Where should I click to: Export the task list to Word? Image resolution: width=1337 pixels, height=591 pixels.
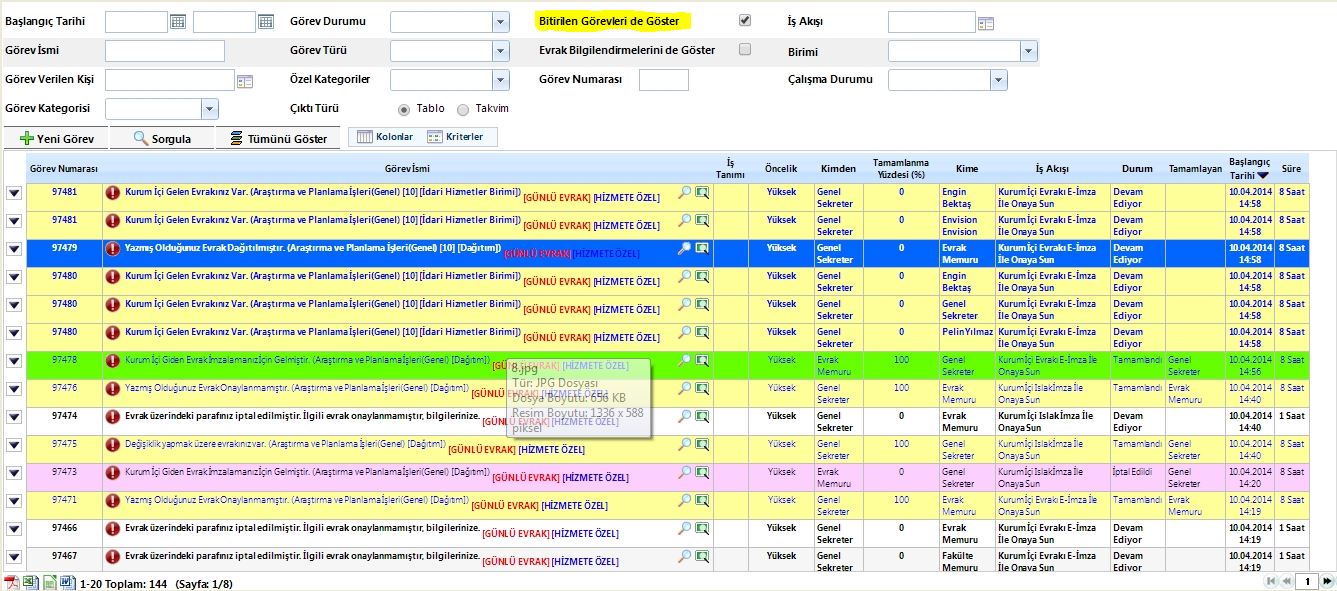[x=66, y=582]
